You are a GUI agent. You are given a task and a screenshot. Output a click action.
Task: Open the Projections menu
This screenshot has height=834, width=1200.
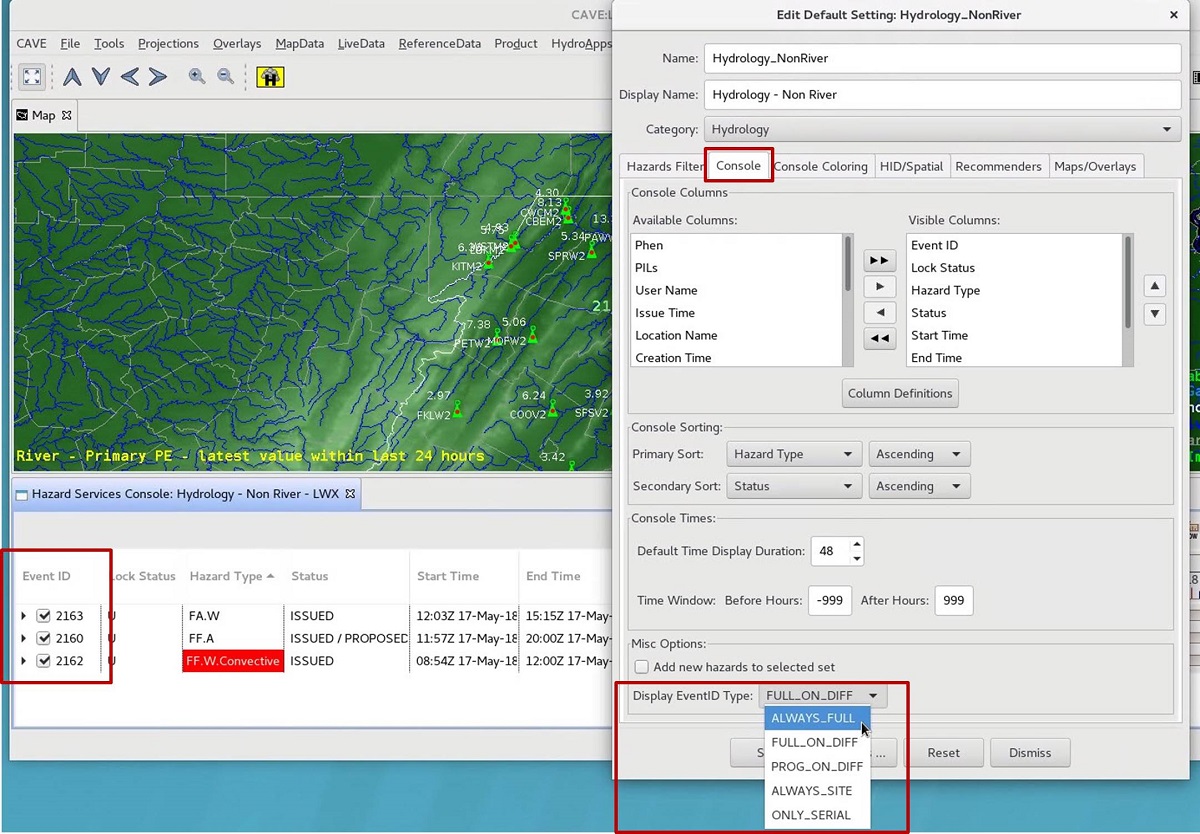[x=168, y=43]
